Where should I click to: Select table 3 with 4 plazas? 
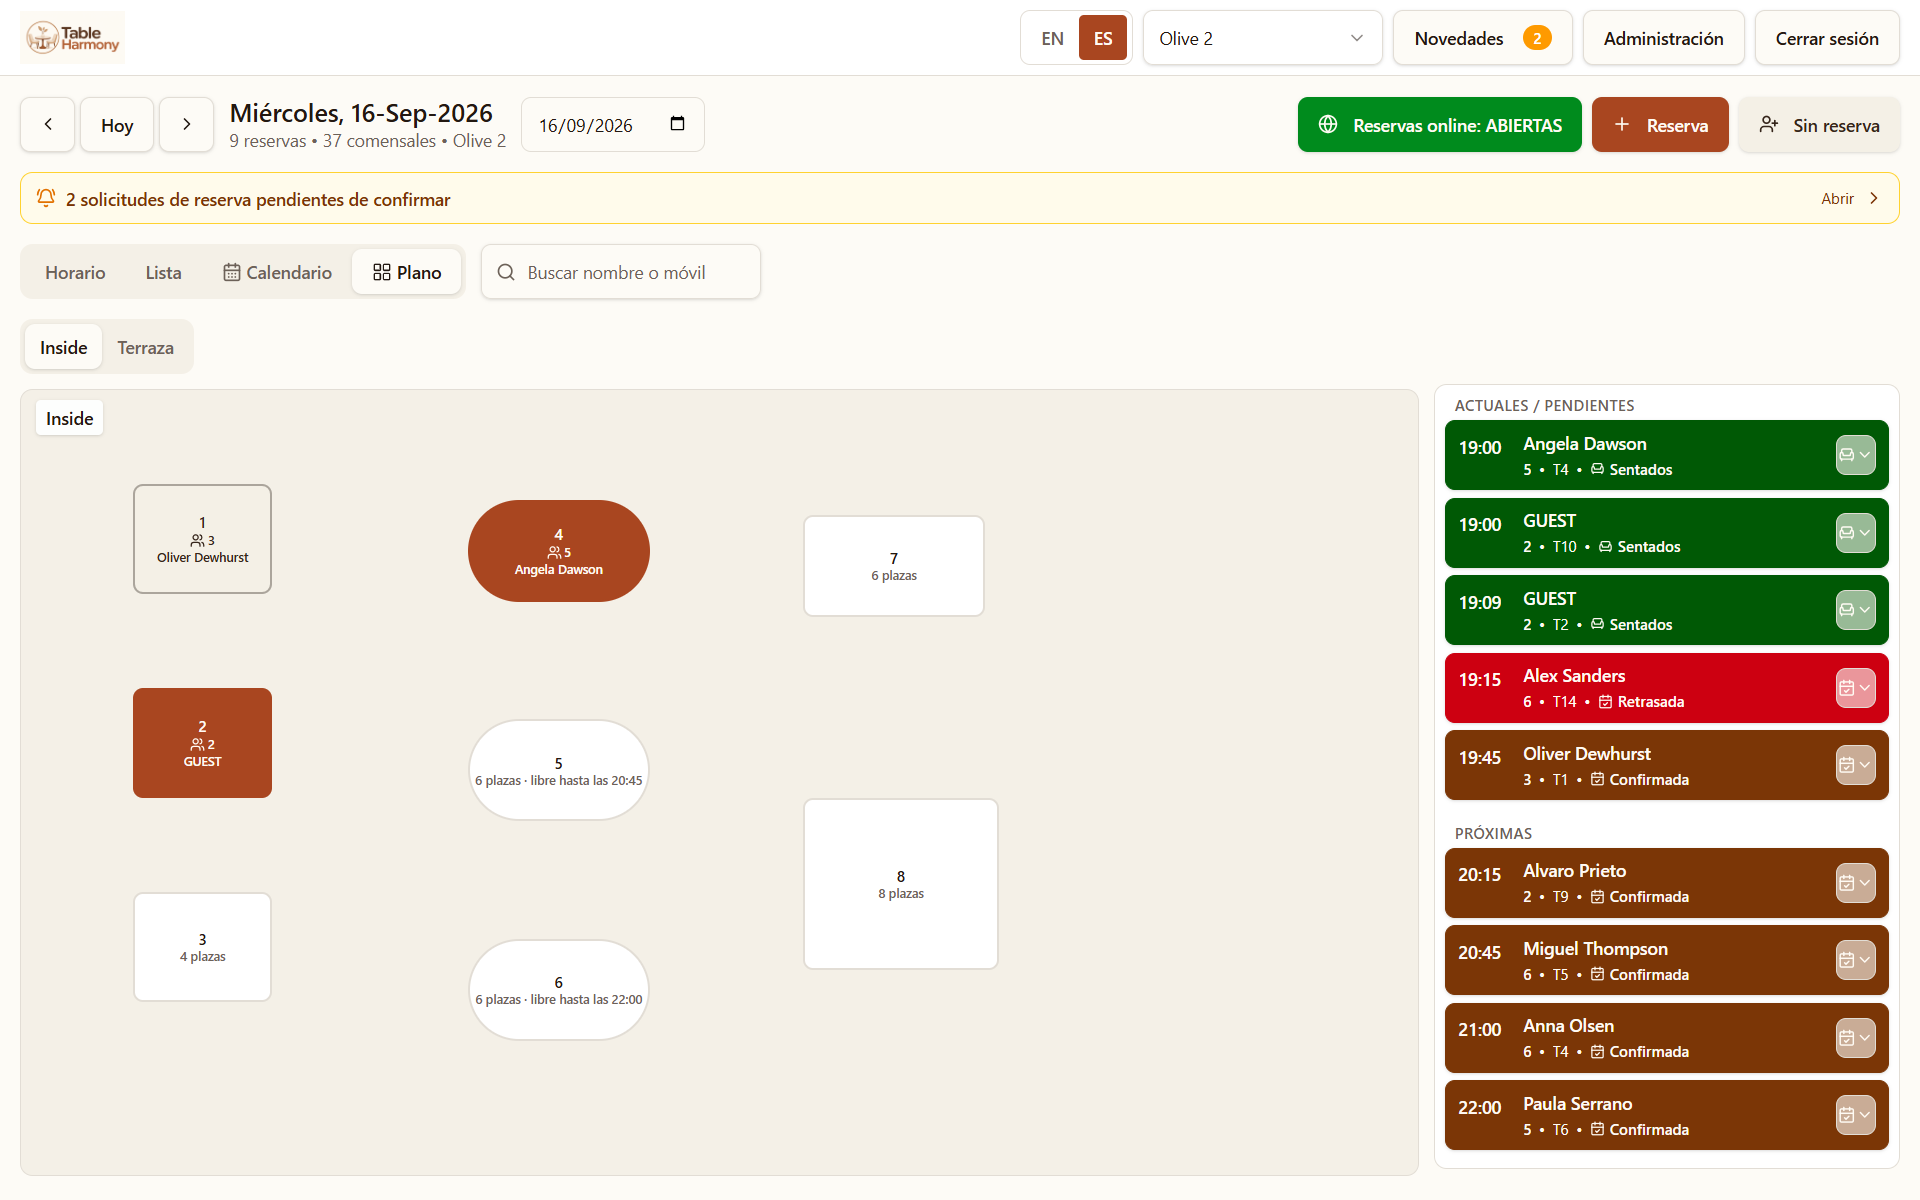coord(202,947)
